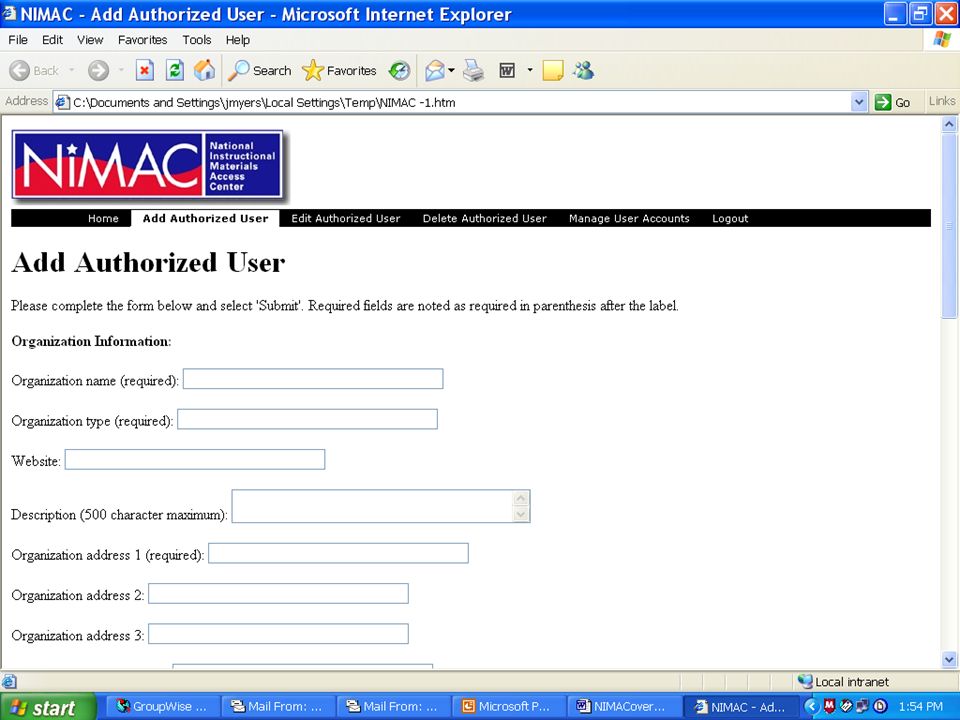Open the File menu
Screen dimensions: 960x720
18,40
